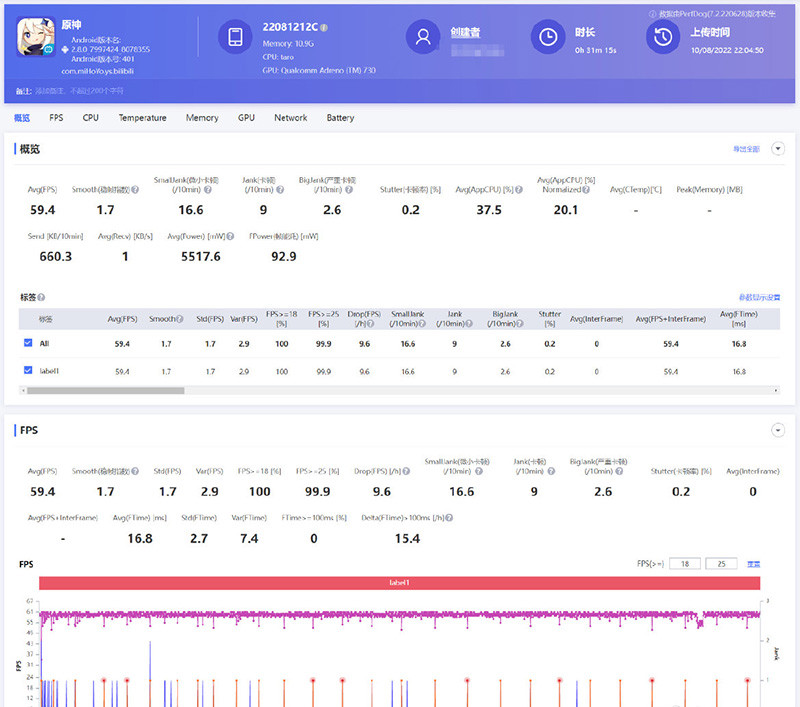Screen dimensions: 800x707
Task: Click the FPS threshold reset link
Action: (754, 564)
